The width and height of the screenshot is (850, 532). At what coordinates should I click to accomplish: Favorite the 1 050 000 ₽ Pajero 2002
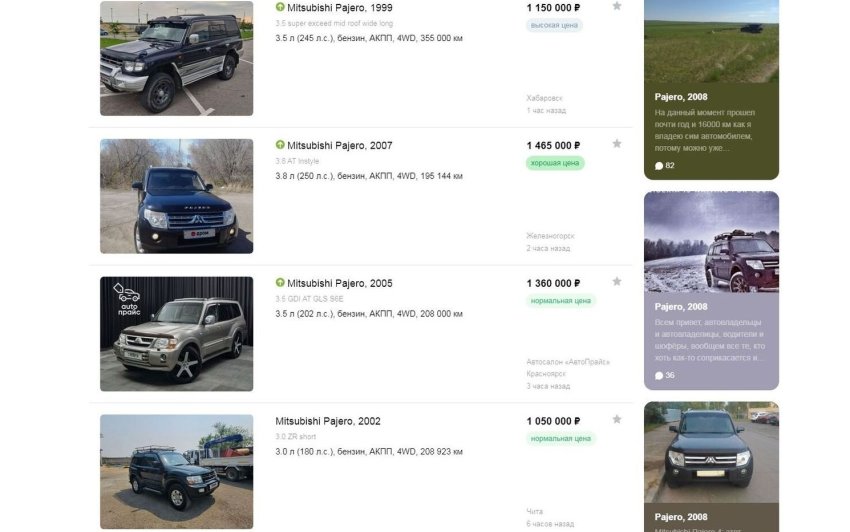pos(617,420)
